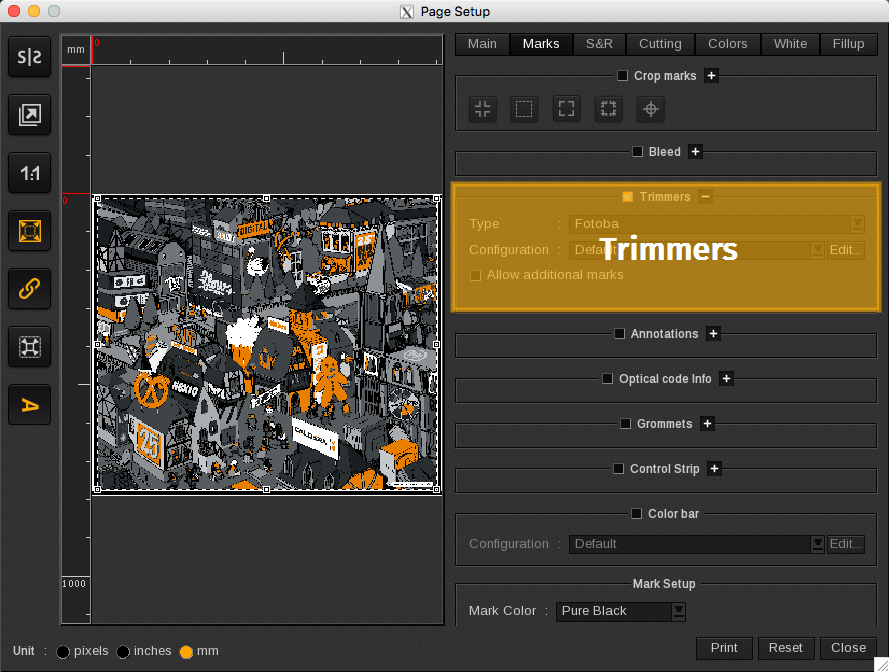Screen dimensions: 889x672
Task: Click the 1:1 actual size icon
Action: click(x=30, y=174)
